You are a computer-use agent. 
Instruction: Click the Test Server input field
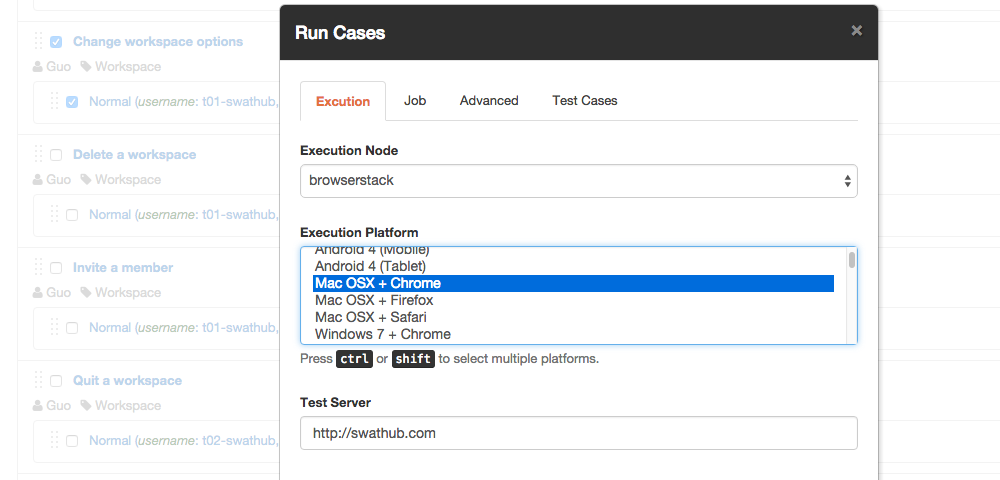(x=578, y=434)
